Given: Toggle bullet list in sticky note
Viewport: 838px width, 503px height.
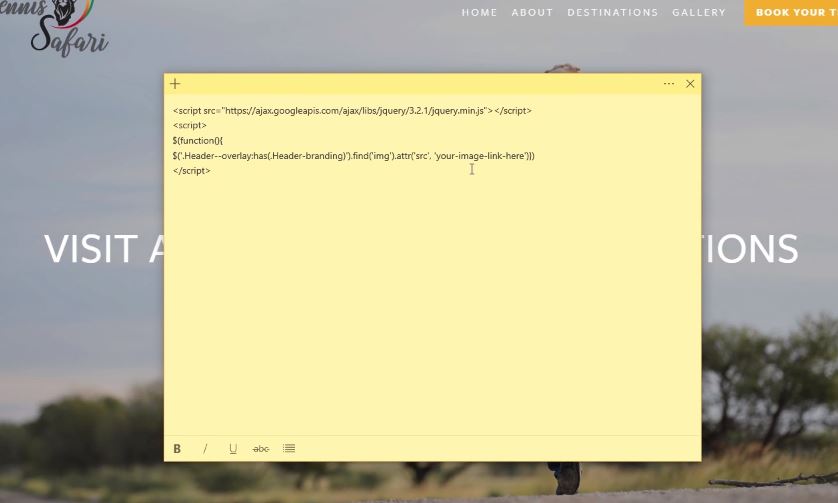Looking at the screenshot, I should pos(289,448).
